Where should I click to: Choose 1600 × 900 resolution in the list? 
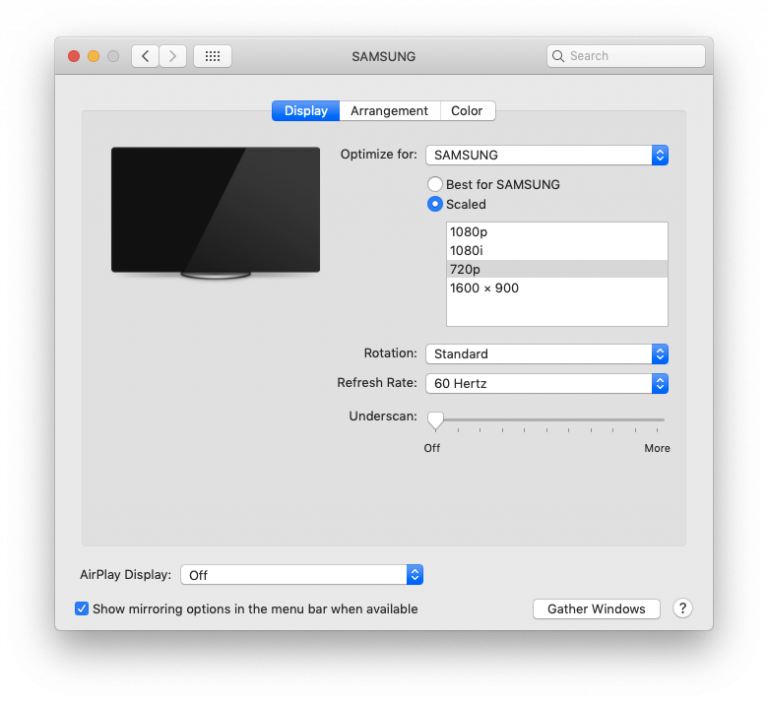click(x=557, y=288)
